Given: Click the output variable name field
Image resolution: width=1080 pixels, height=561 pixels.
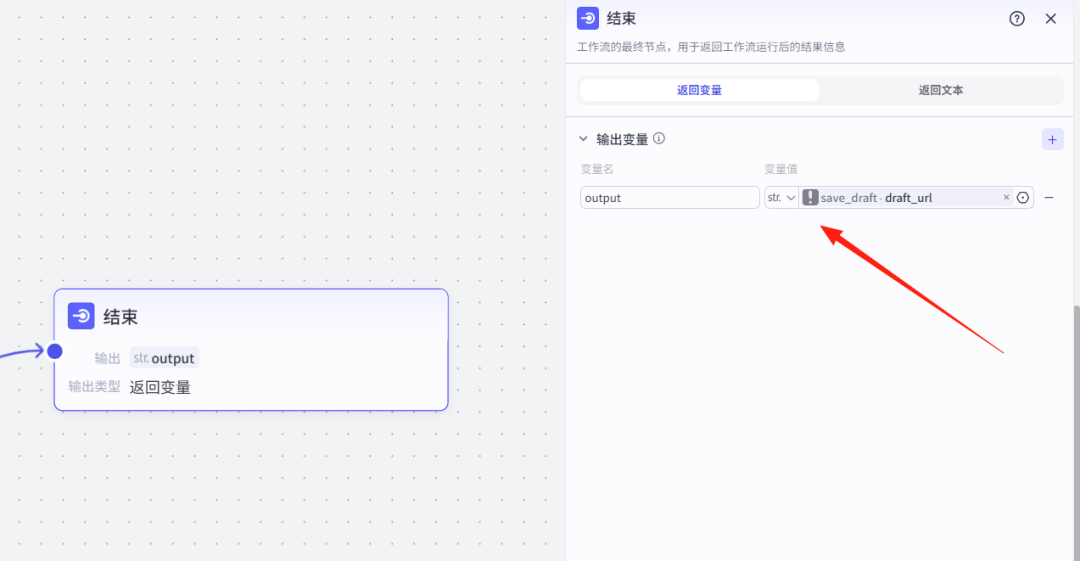Looking at the screenshot, I should tap(669, 198).
